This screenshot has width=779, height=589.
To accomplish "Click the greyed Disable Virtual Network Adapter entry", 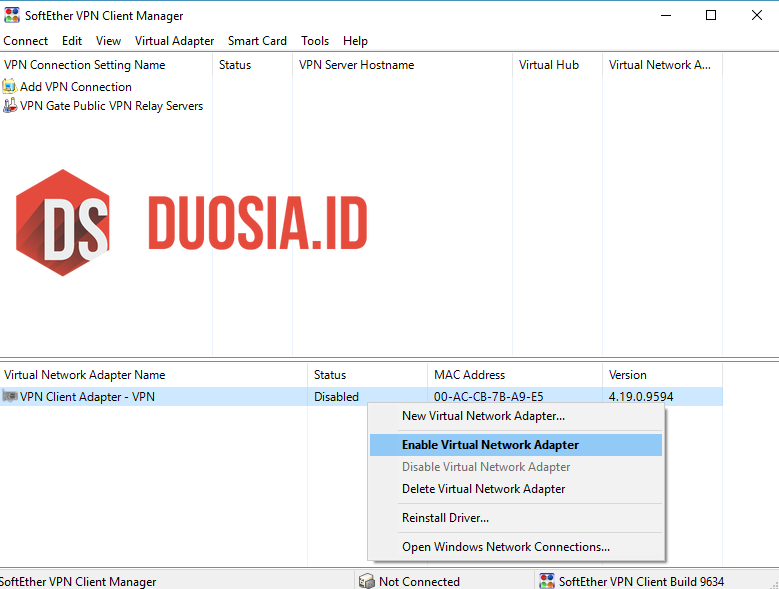I will [x=516, y=467].
